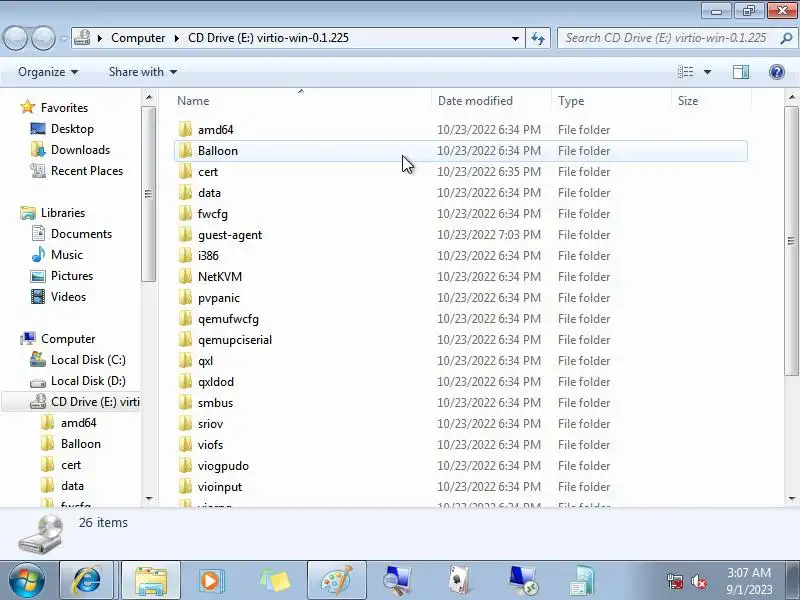
Task: Select the pvpanic folder row
Action: pos(461,297)
